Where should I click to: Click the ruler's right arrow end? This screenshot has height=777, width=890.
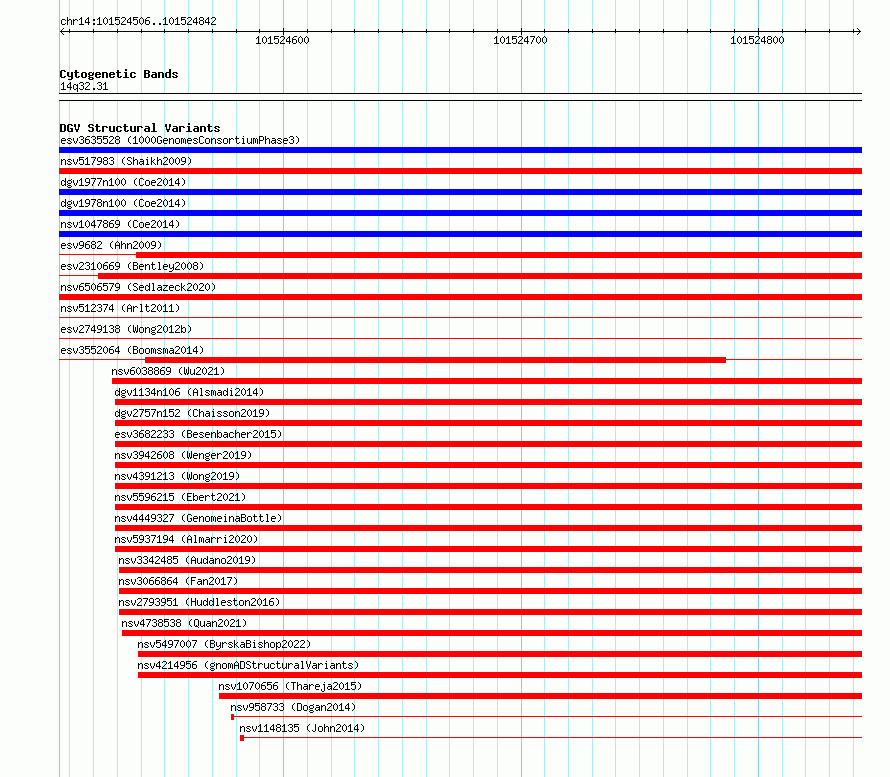click(858, 31)
